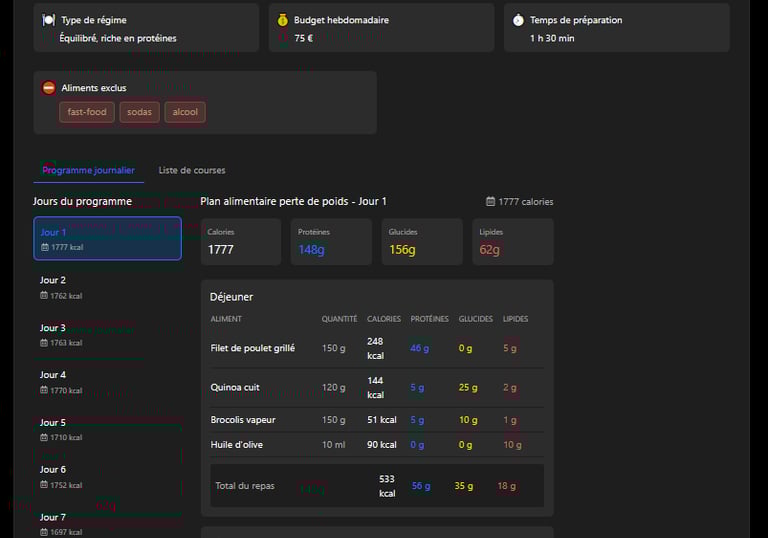Click the Jours du programme heading

(82, 201)
